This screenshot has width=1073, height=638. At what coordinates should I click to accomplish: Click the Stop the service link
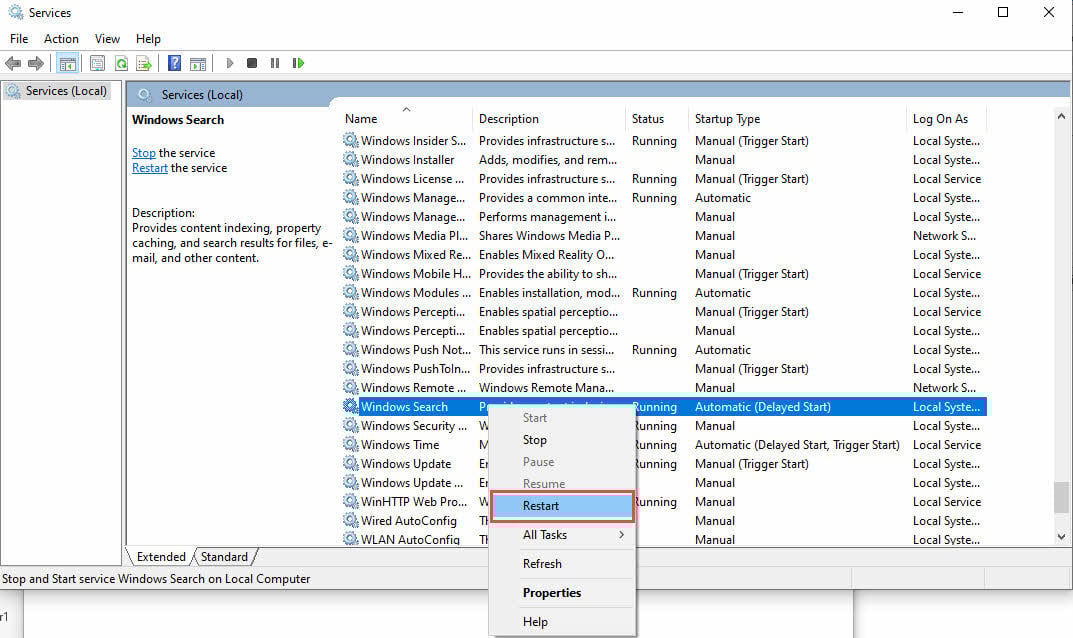144,153
